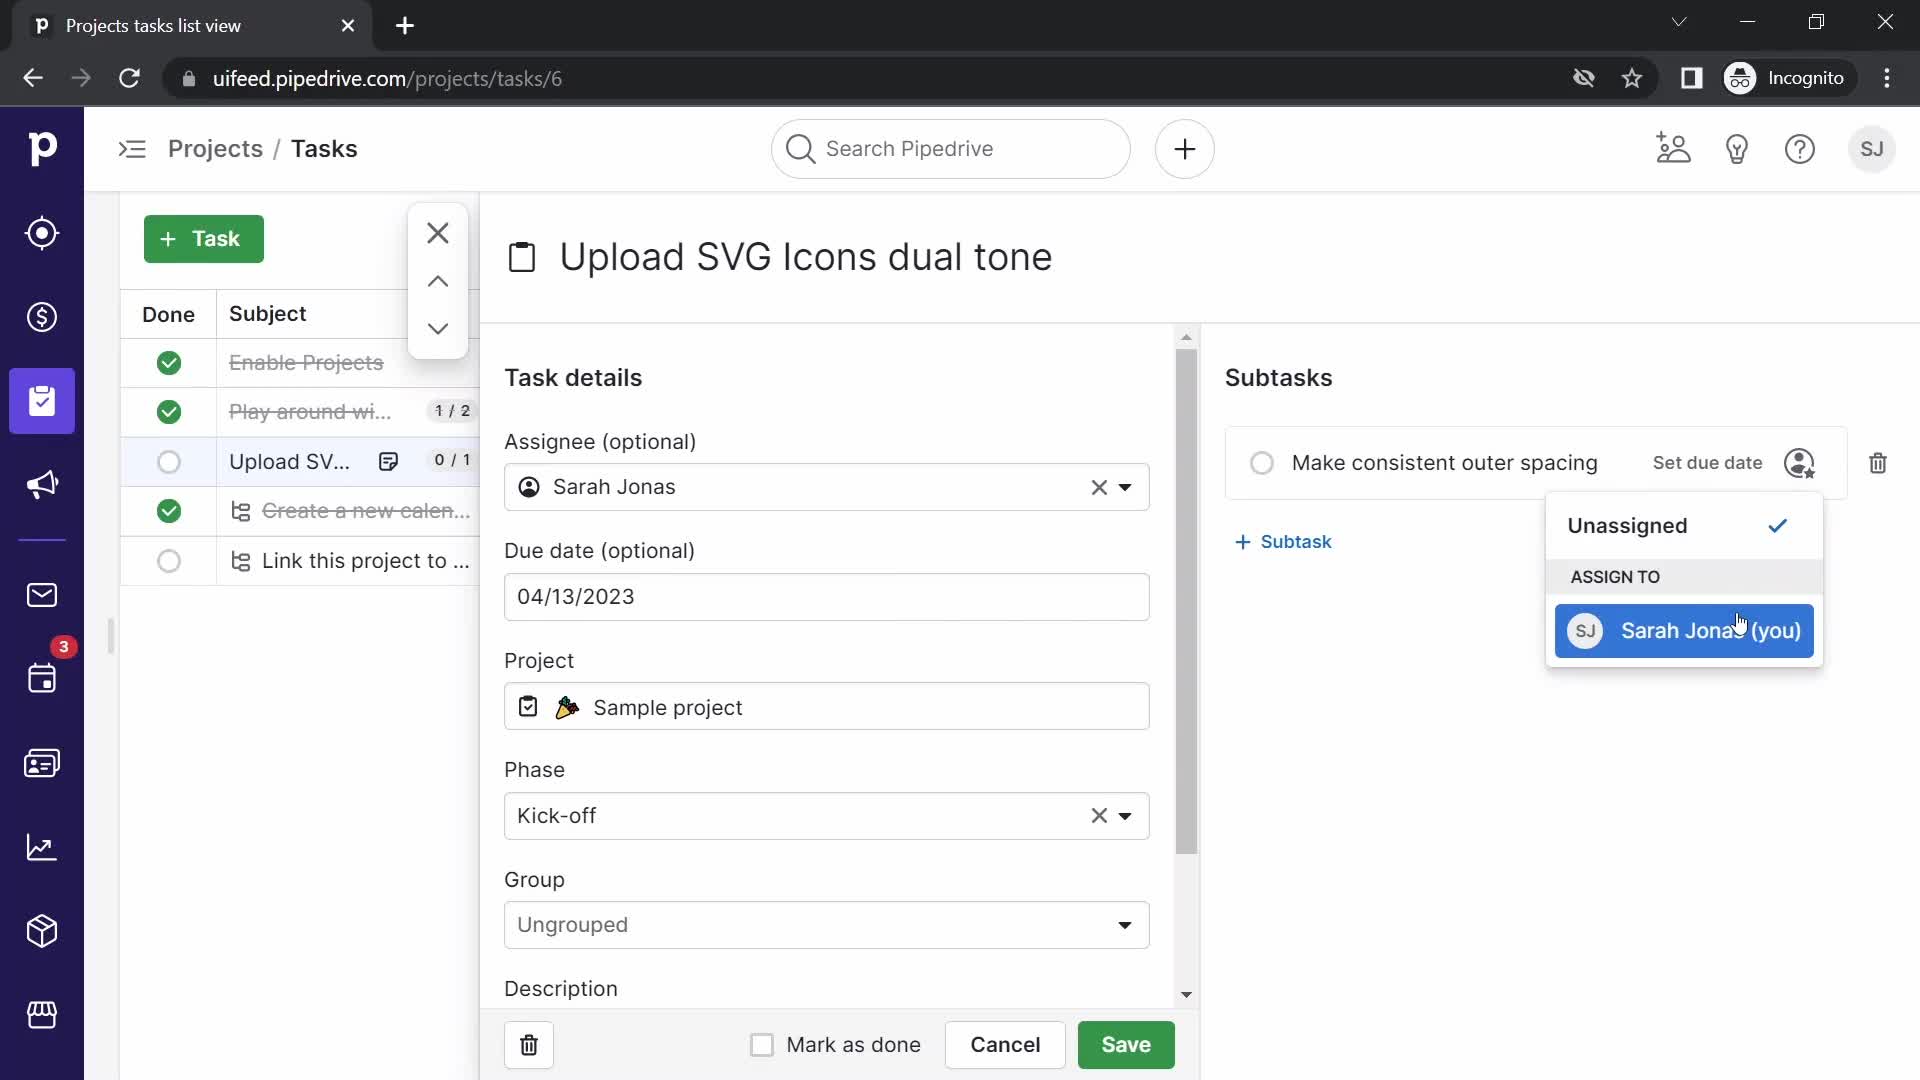The image size is (1920, 1080).
Task: Click the assign person icon on subtask
Action: [x=1800, y=462]
